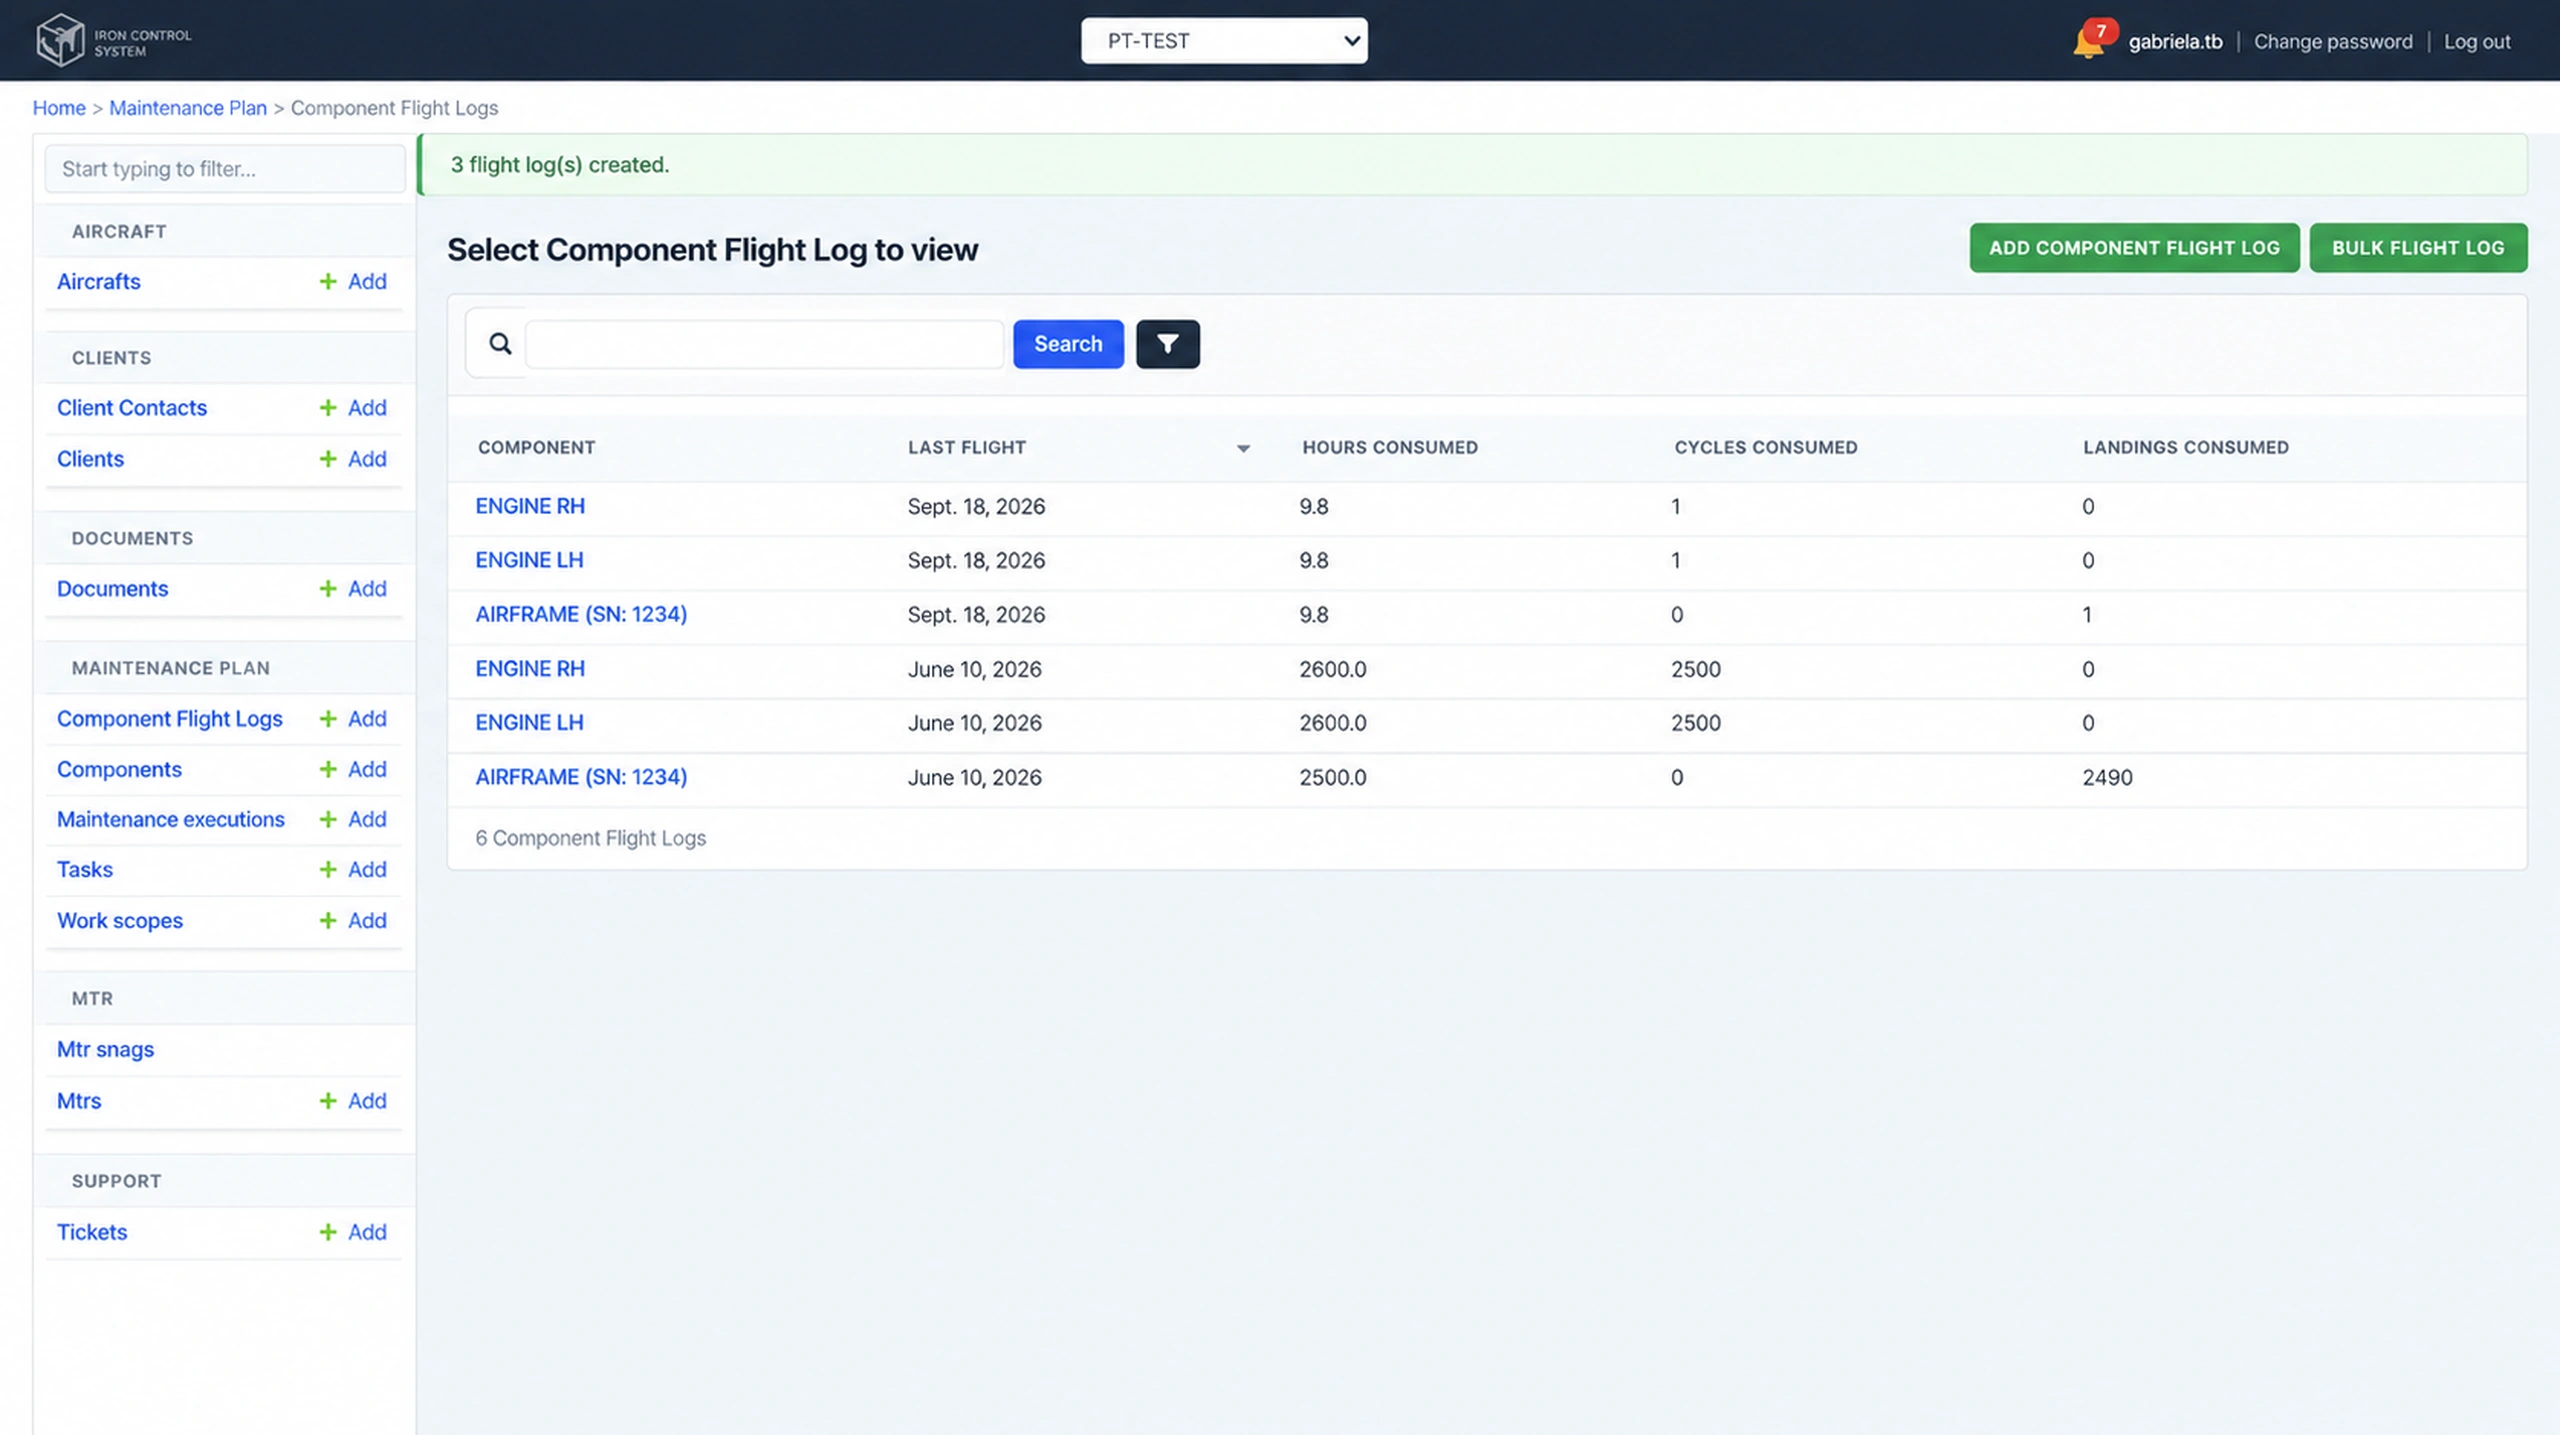The height and width of the screenshot is (1435, 2560).
Task: Open ENGINE LH log dated Sept. 18, 2026
Action: (529, 560)
